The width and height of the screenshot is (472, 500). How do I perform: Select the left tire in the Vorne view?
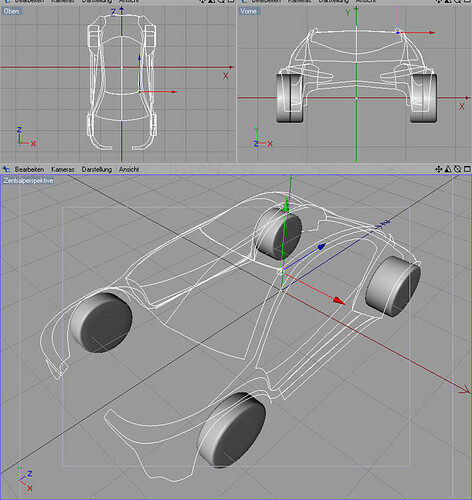[x=290, y=98]
